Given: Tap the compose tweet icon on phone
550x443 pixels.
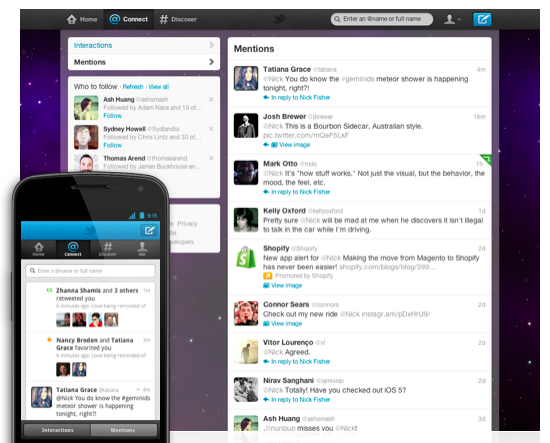Looking at the screenshot, I should tap(149, 230).
